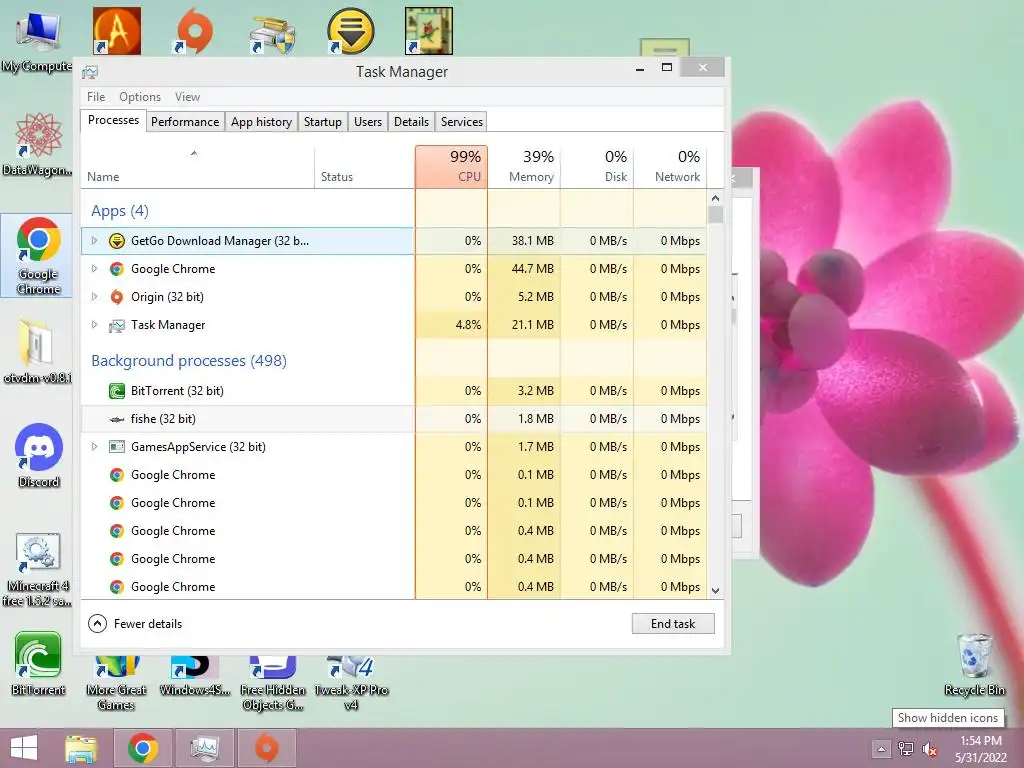Expand Google Chrome app process group
The height and width of the screenshot is (768, 1024).
coord(94,269)
